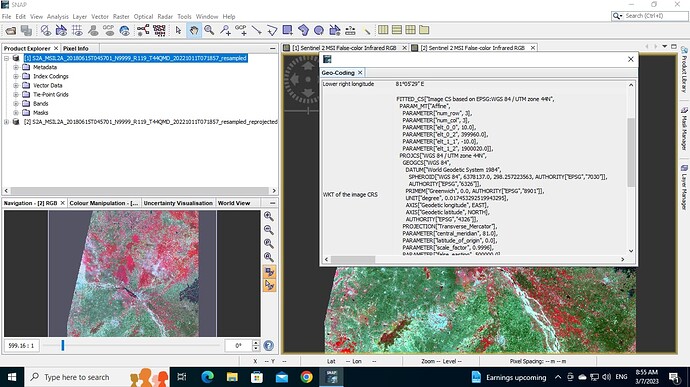Open Google Chrome from the taskbar

coord(306,377)
